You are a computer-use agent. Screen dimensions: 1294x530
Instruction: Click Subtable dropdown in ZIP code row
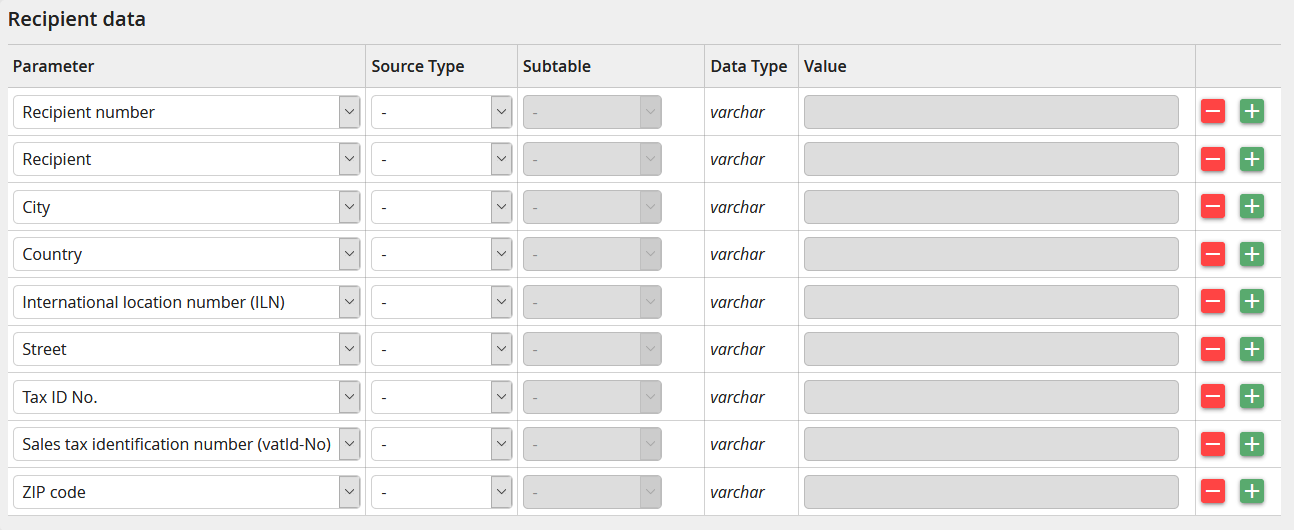tap(592, 492)
